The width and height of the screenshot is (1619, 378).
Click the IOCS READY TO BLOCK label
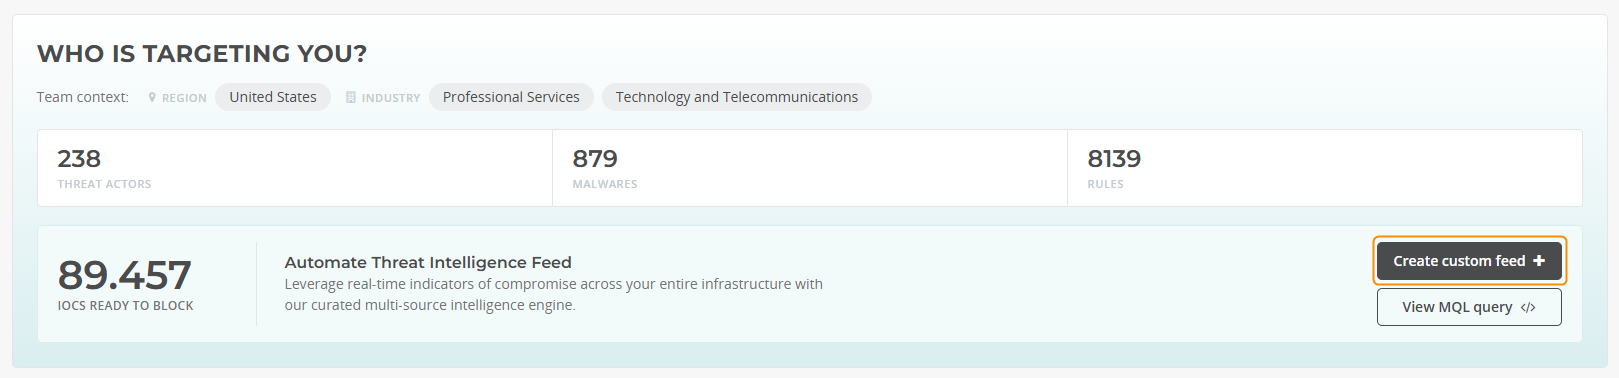tap(126, 306)
